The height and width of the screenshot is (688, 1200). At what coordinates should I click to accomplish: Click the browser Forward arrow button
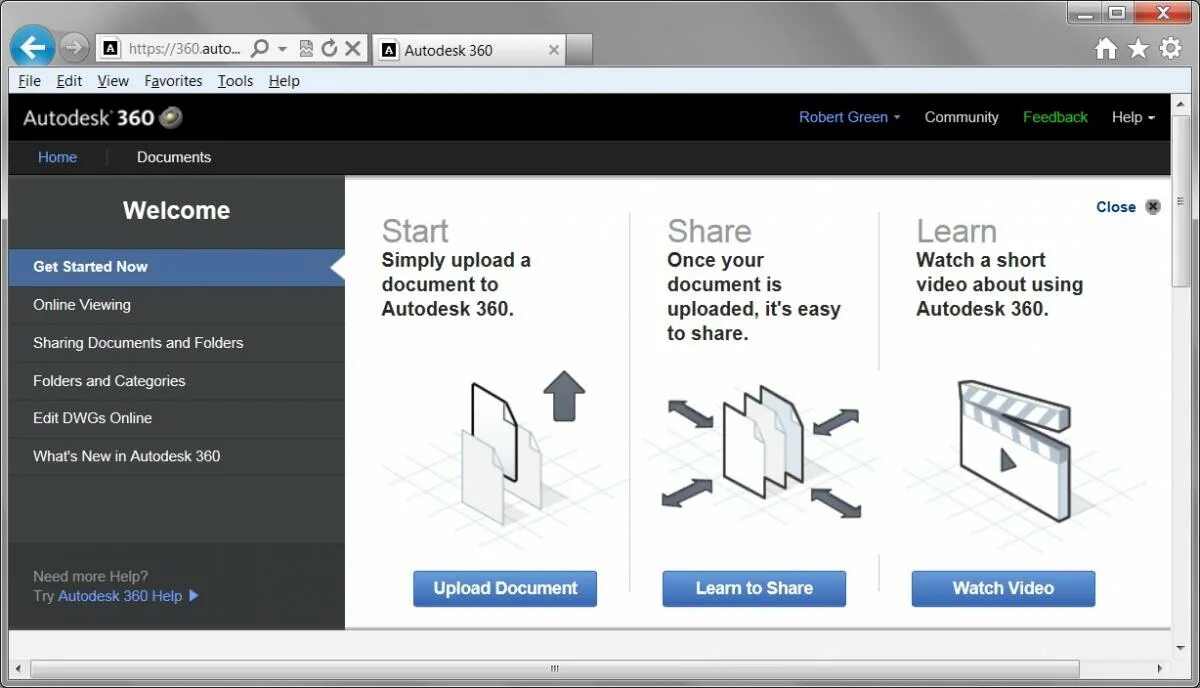coord(74,47)
